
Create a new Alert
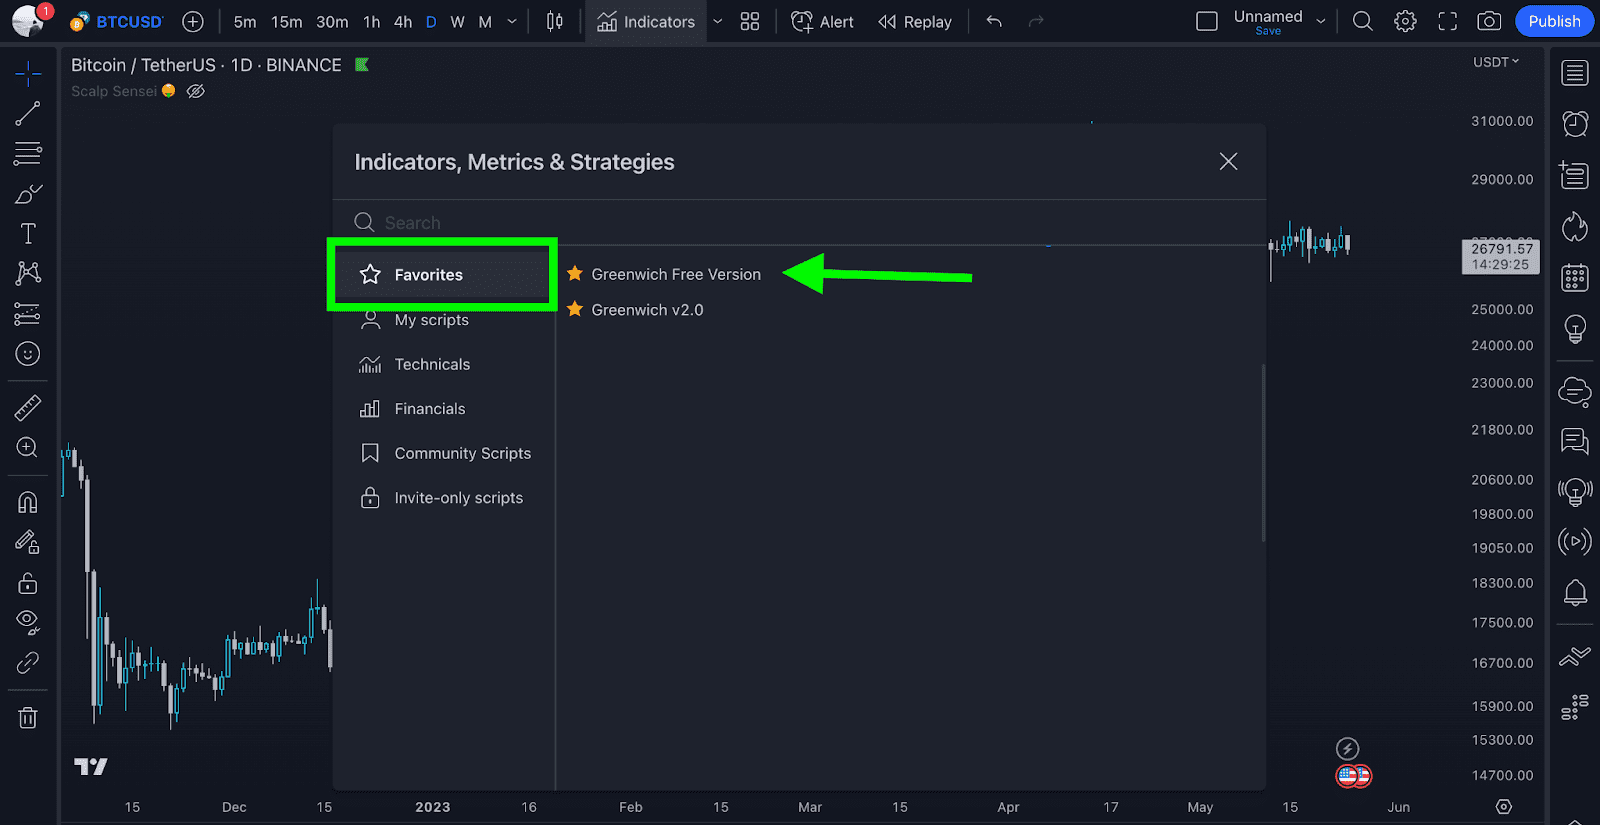pyautogui.click(x=822, y=21)
